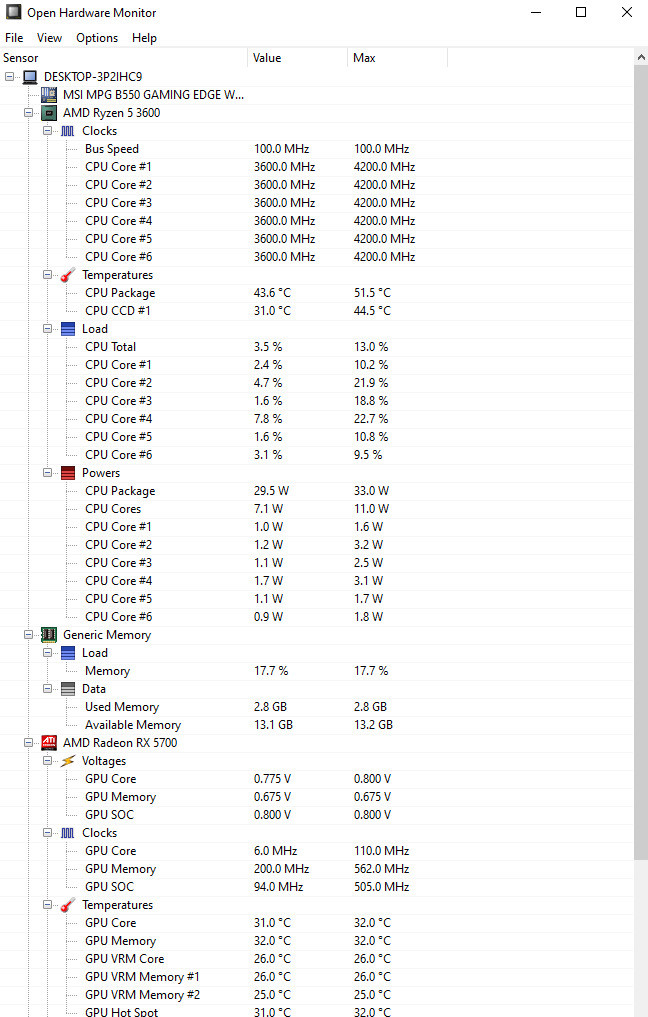Image resolution: width=648 pixels, height=1017 pixels.
Task: Click the CPU Temperatures thermometer icon
Action: point(67,275)
